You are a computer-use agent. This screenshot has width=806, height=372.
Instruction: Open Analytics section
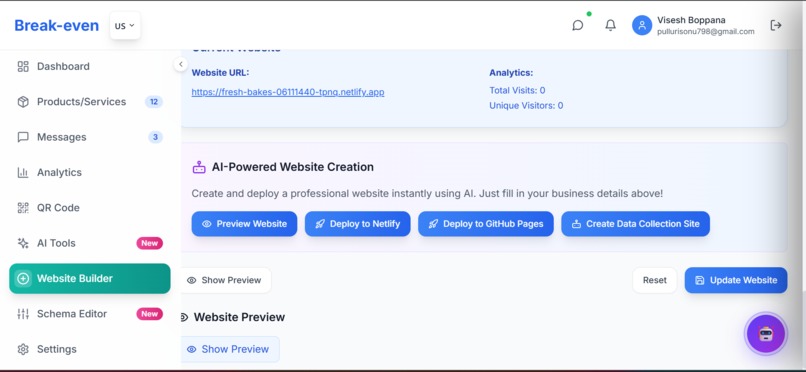pyautogui.click(x=90, y=173)
